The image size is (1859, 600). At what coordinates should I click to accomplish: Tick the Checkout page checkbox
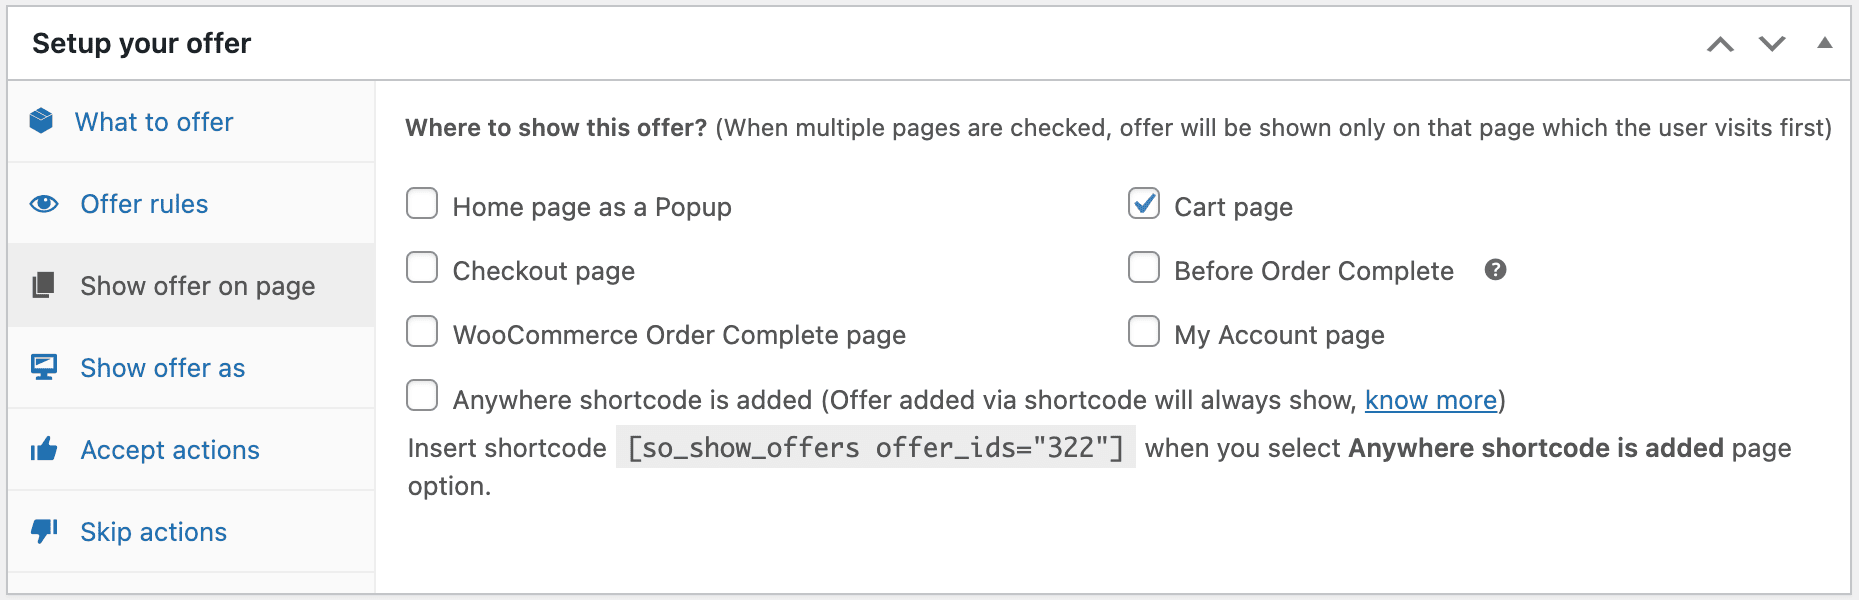tap(422, 268)
